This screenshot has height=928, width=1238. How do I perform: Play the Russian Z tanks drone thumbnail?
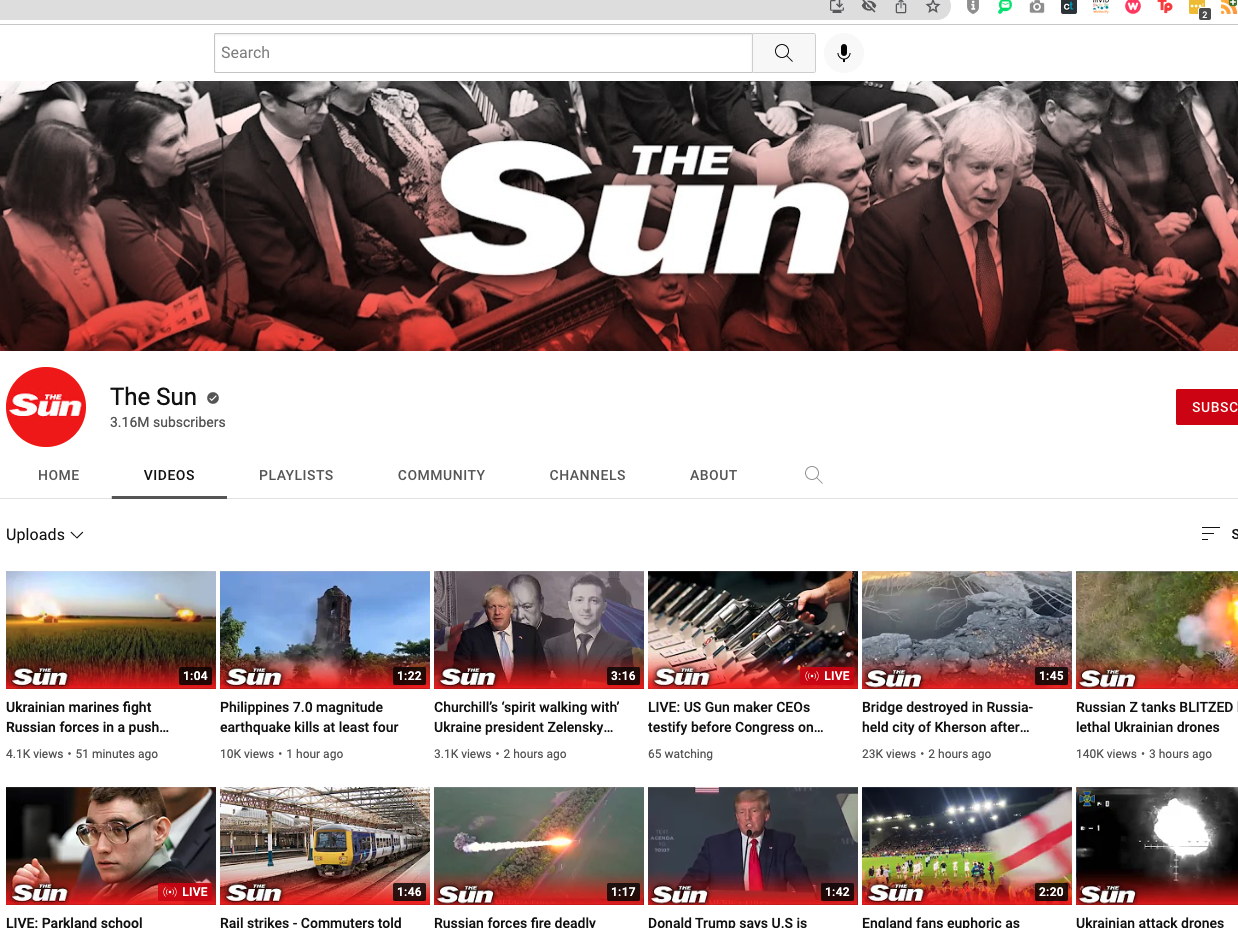[1157, 630]
